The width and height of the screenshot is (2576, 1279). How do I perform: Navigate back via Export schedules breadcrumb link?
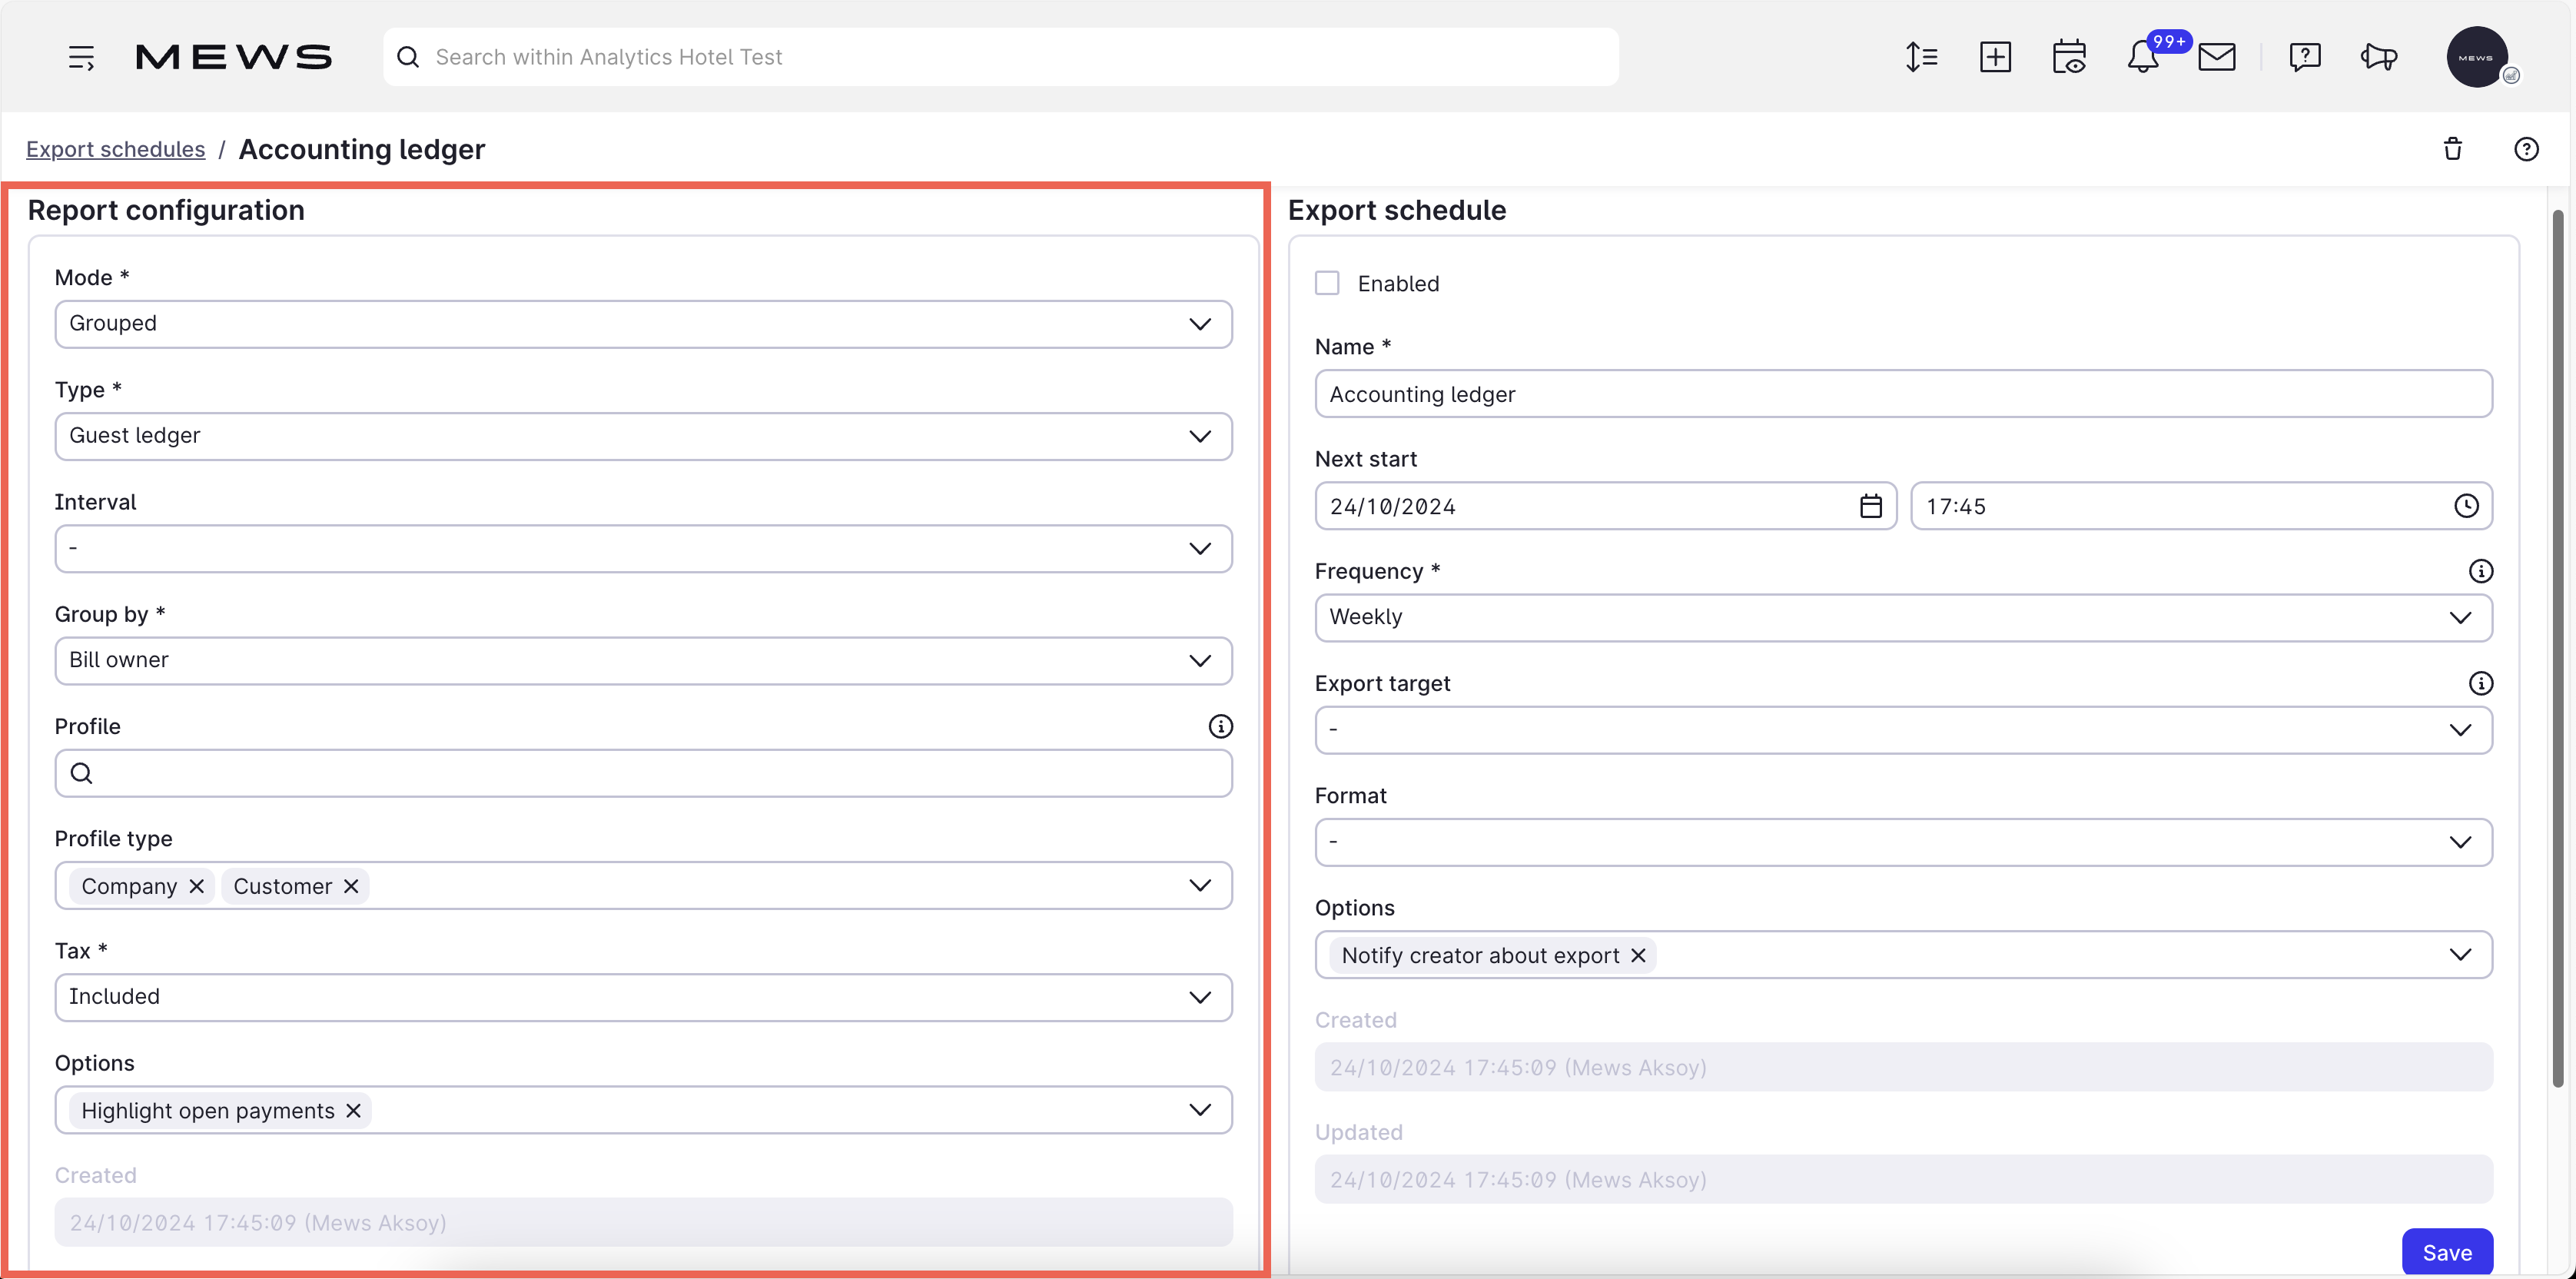click(x=115, y=148)
